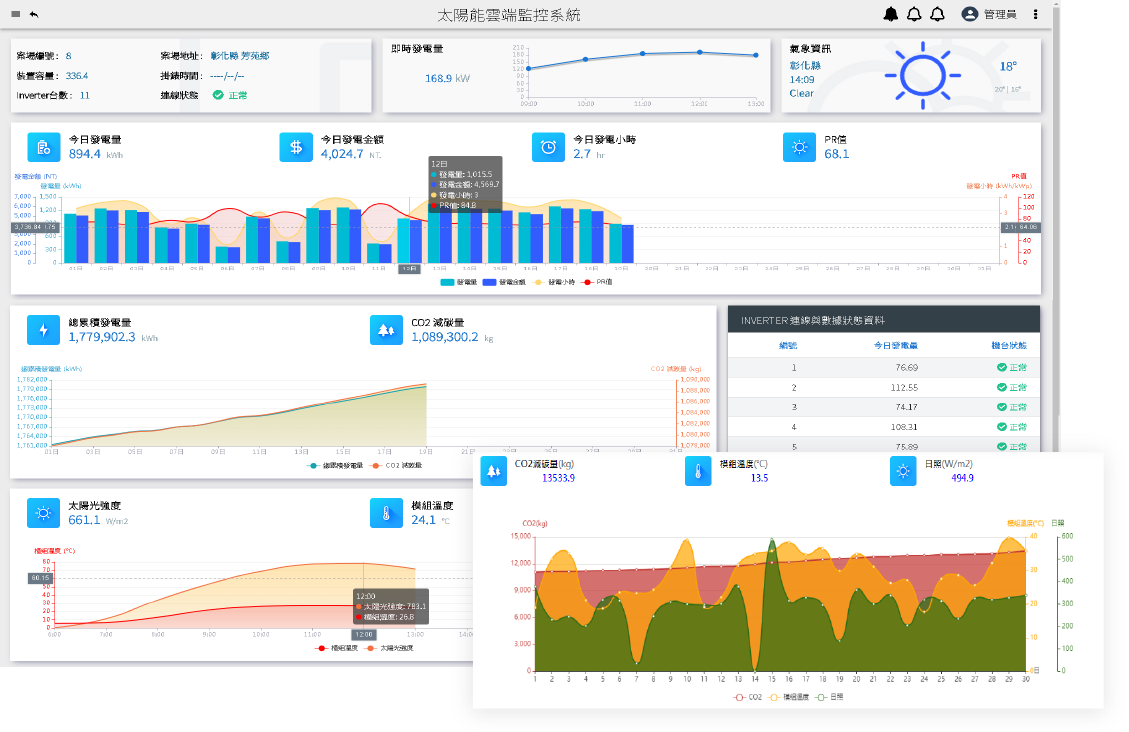Open the hamburger navigation menu
Image resolution: width=1129 pixels, height=732 pixels.
point(13,13)
